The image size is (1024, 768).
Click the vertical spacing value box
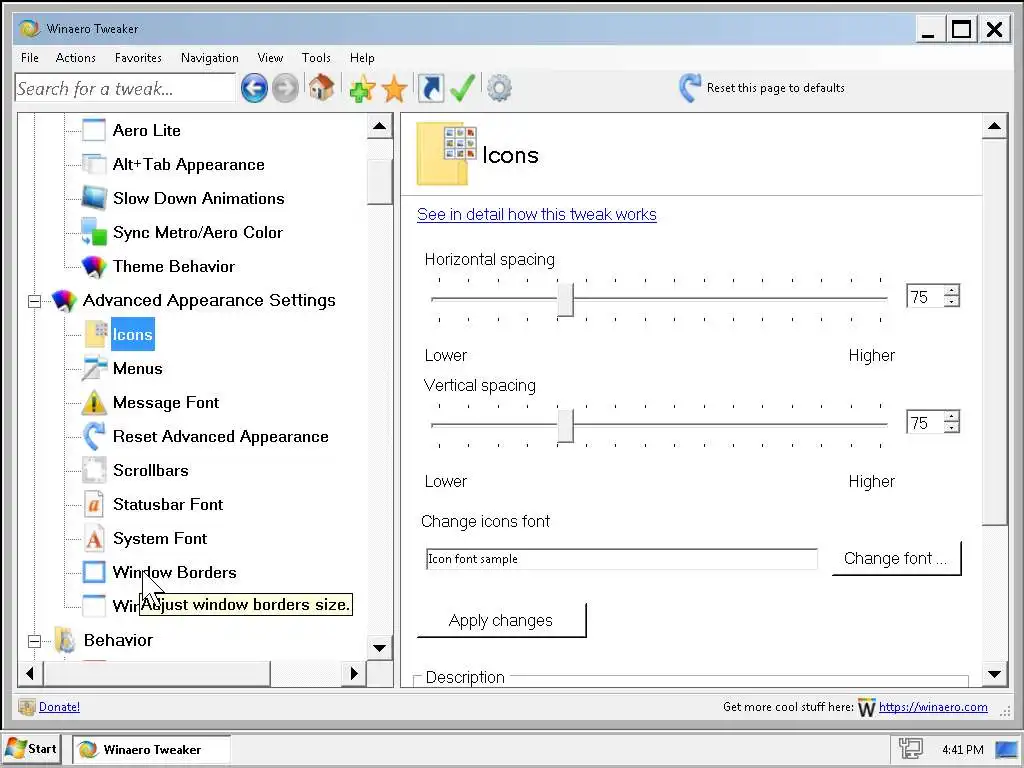pyautogui.click(x=925, y=423)
